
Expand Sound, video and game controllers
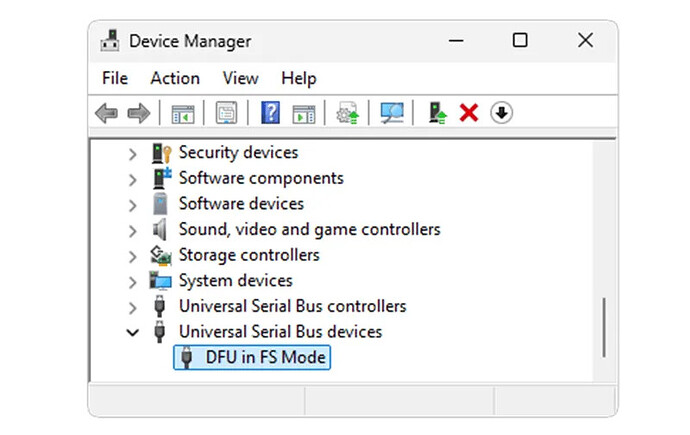(x=133, y=230)
